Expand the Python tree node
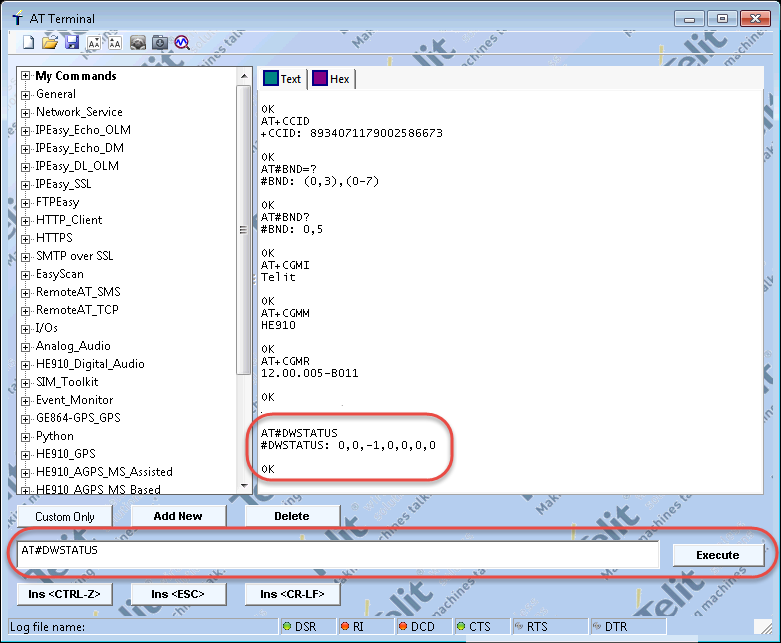Image resolution: width=781 pixels, height=643 pixels. tap(25, 436)
